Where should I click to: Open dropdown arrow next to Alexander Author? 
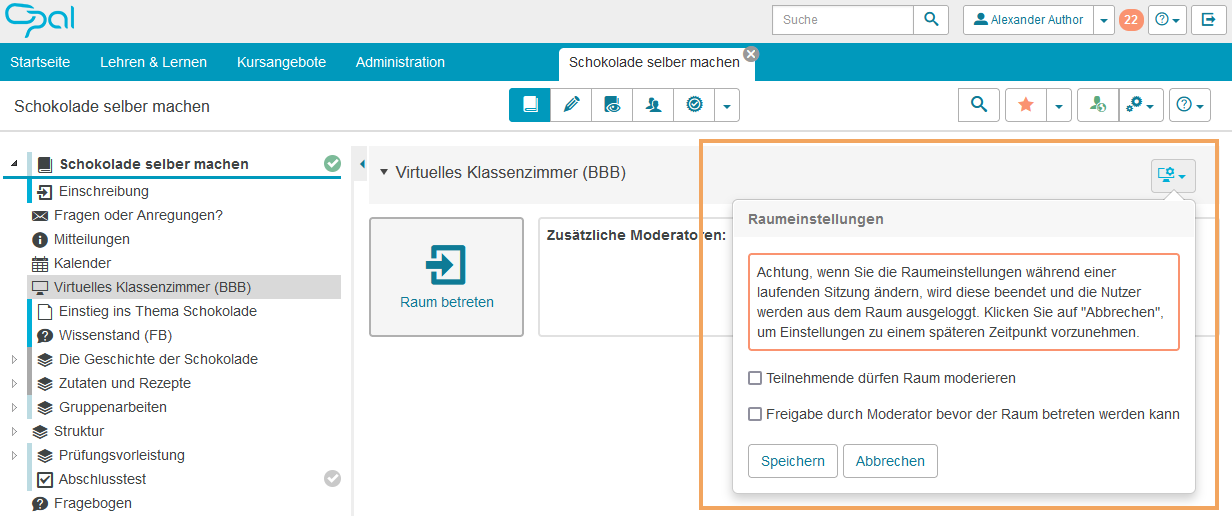pyautogui.click(x=1103, y=20)
